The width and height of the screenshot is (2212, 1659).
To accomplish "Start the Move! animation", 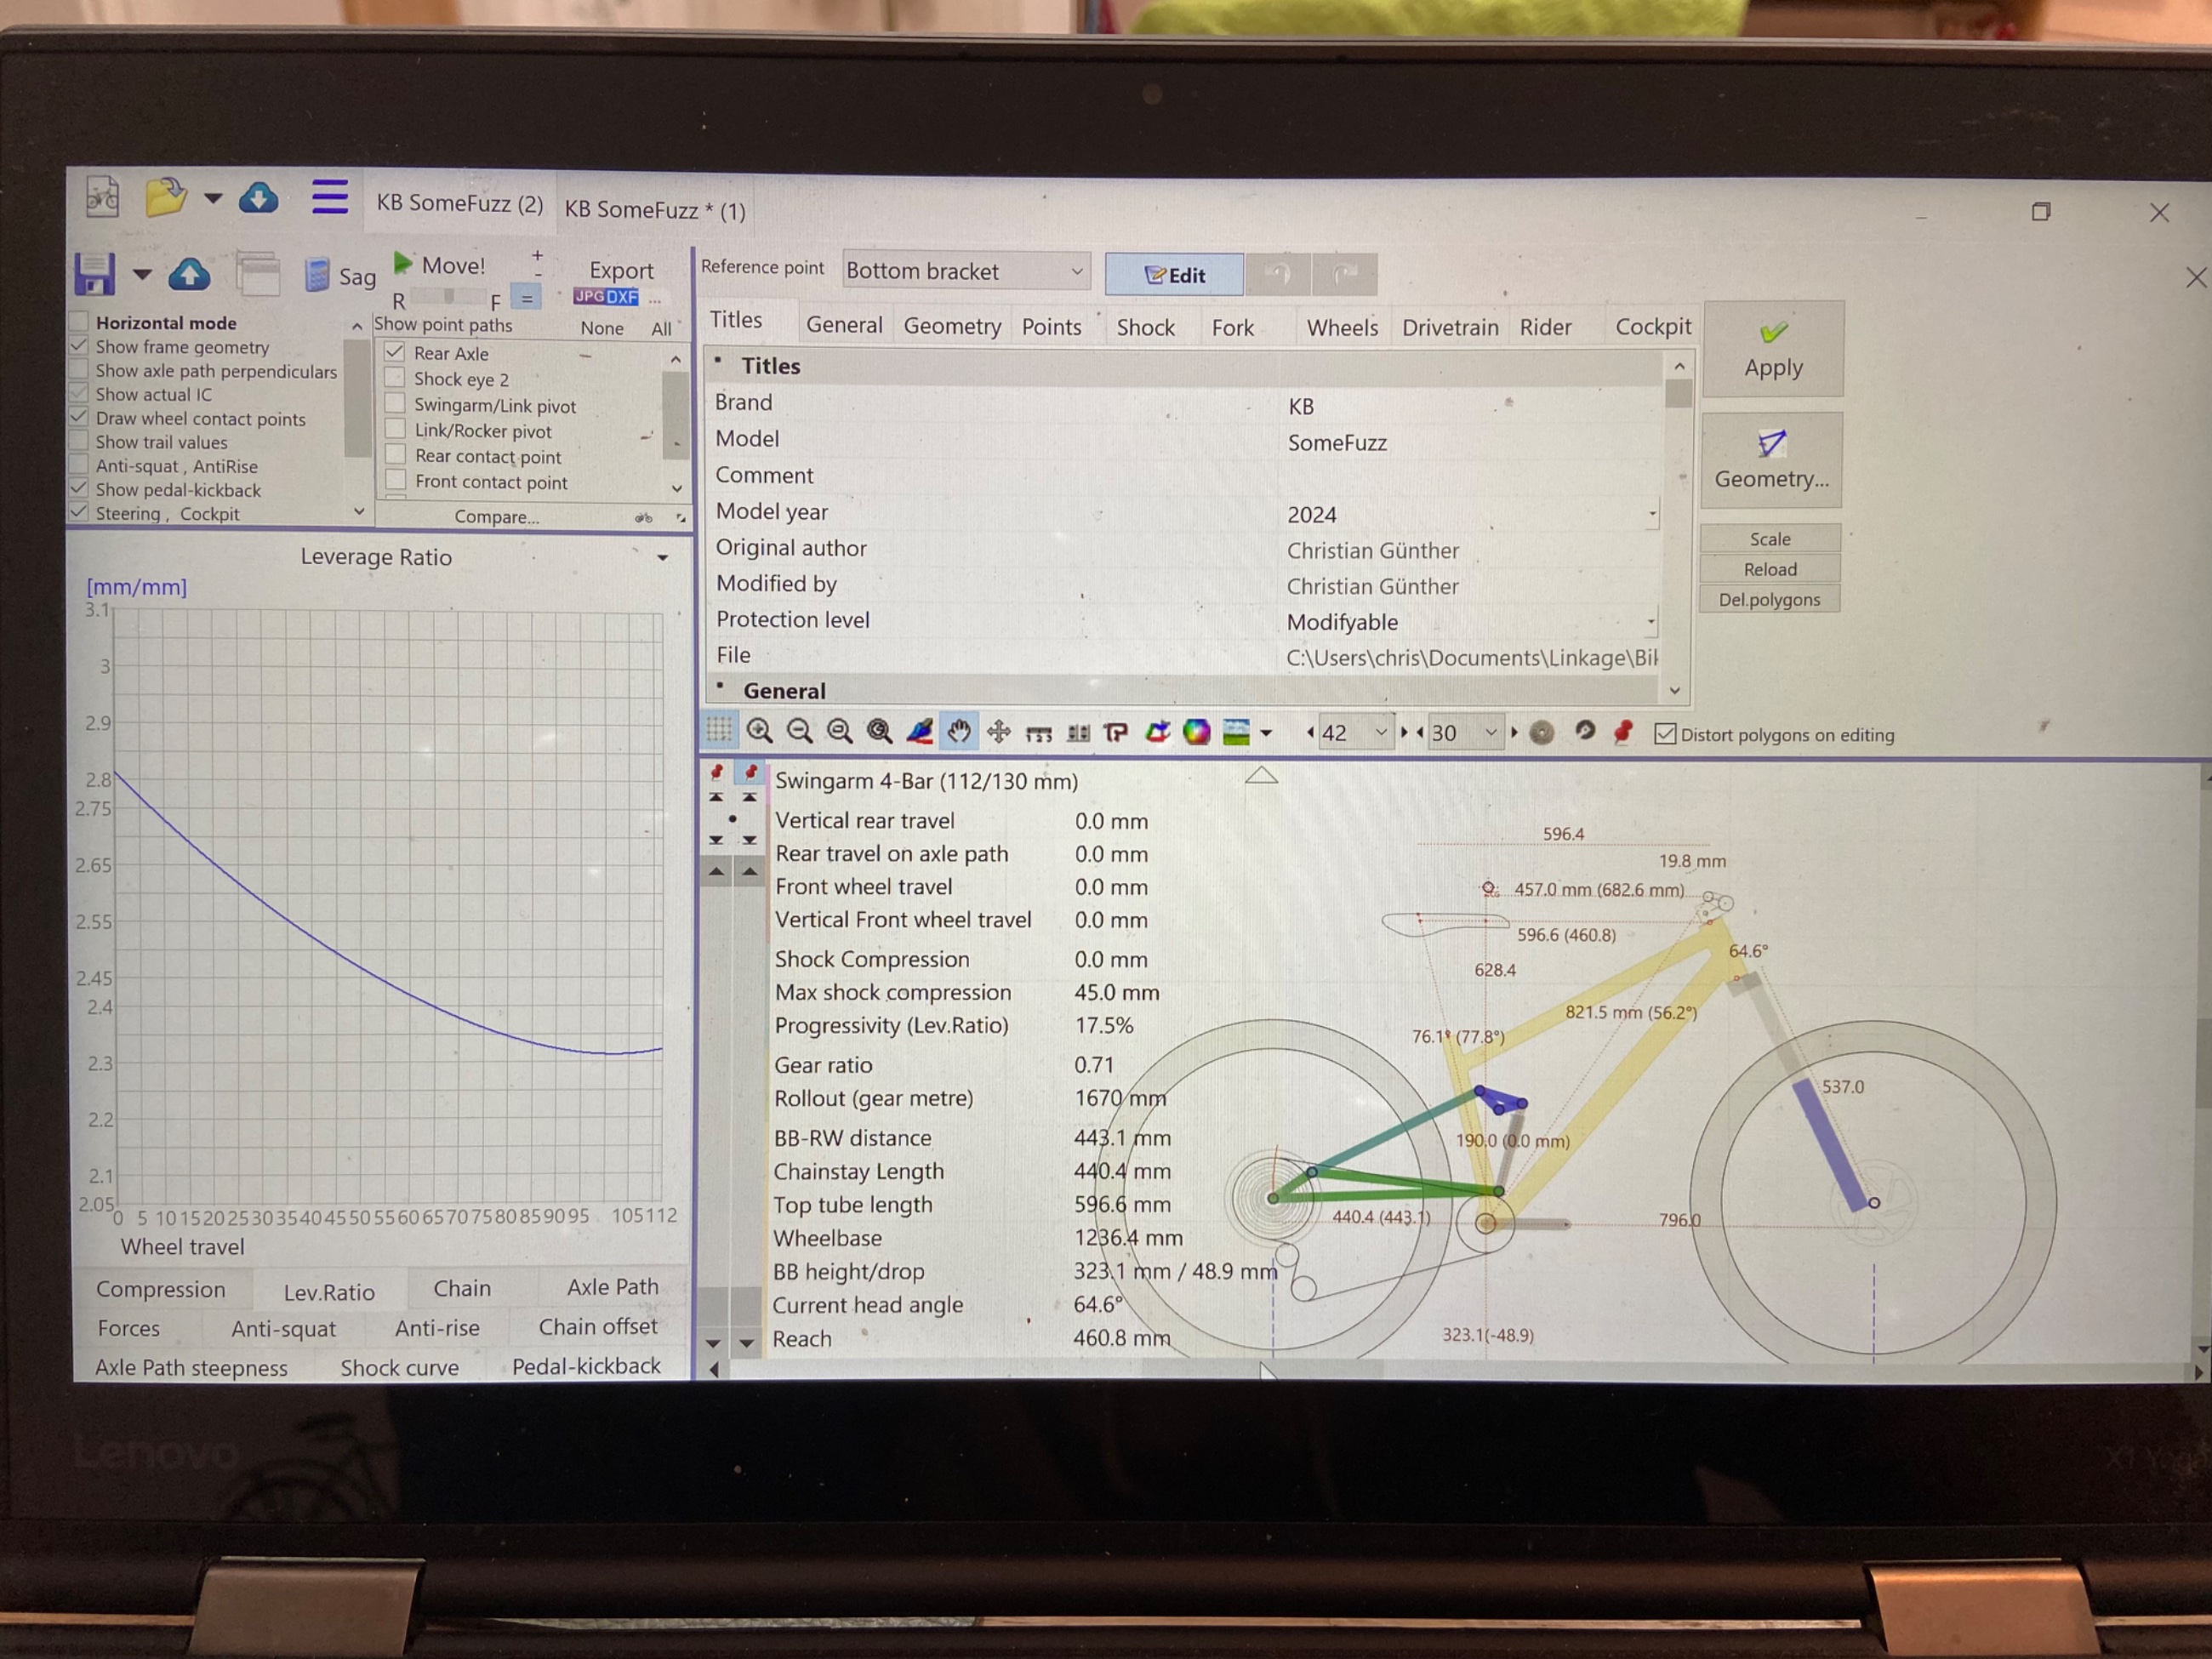I will (439, 265).
